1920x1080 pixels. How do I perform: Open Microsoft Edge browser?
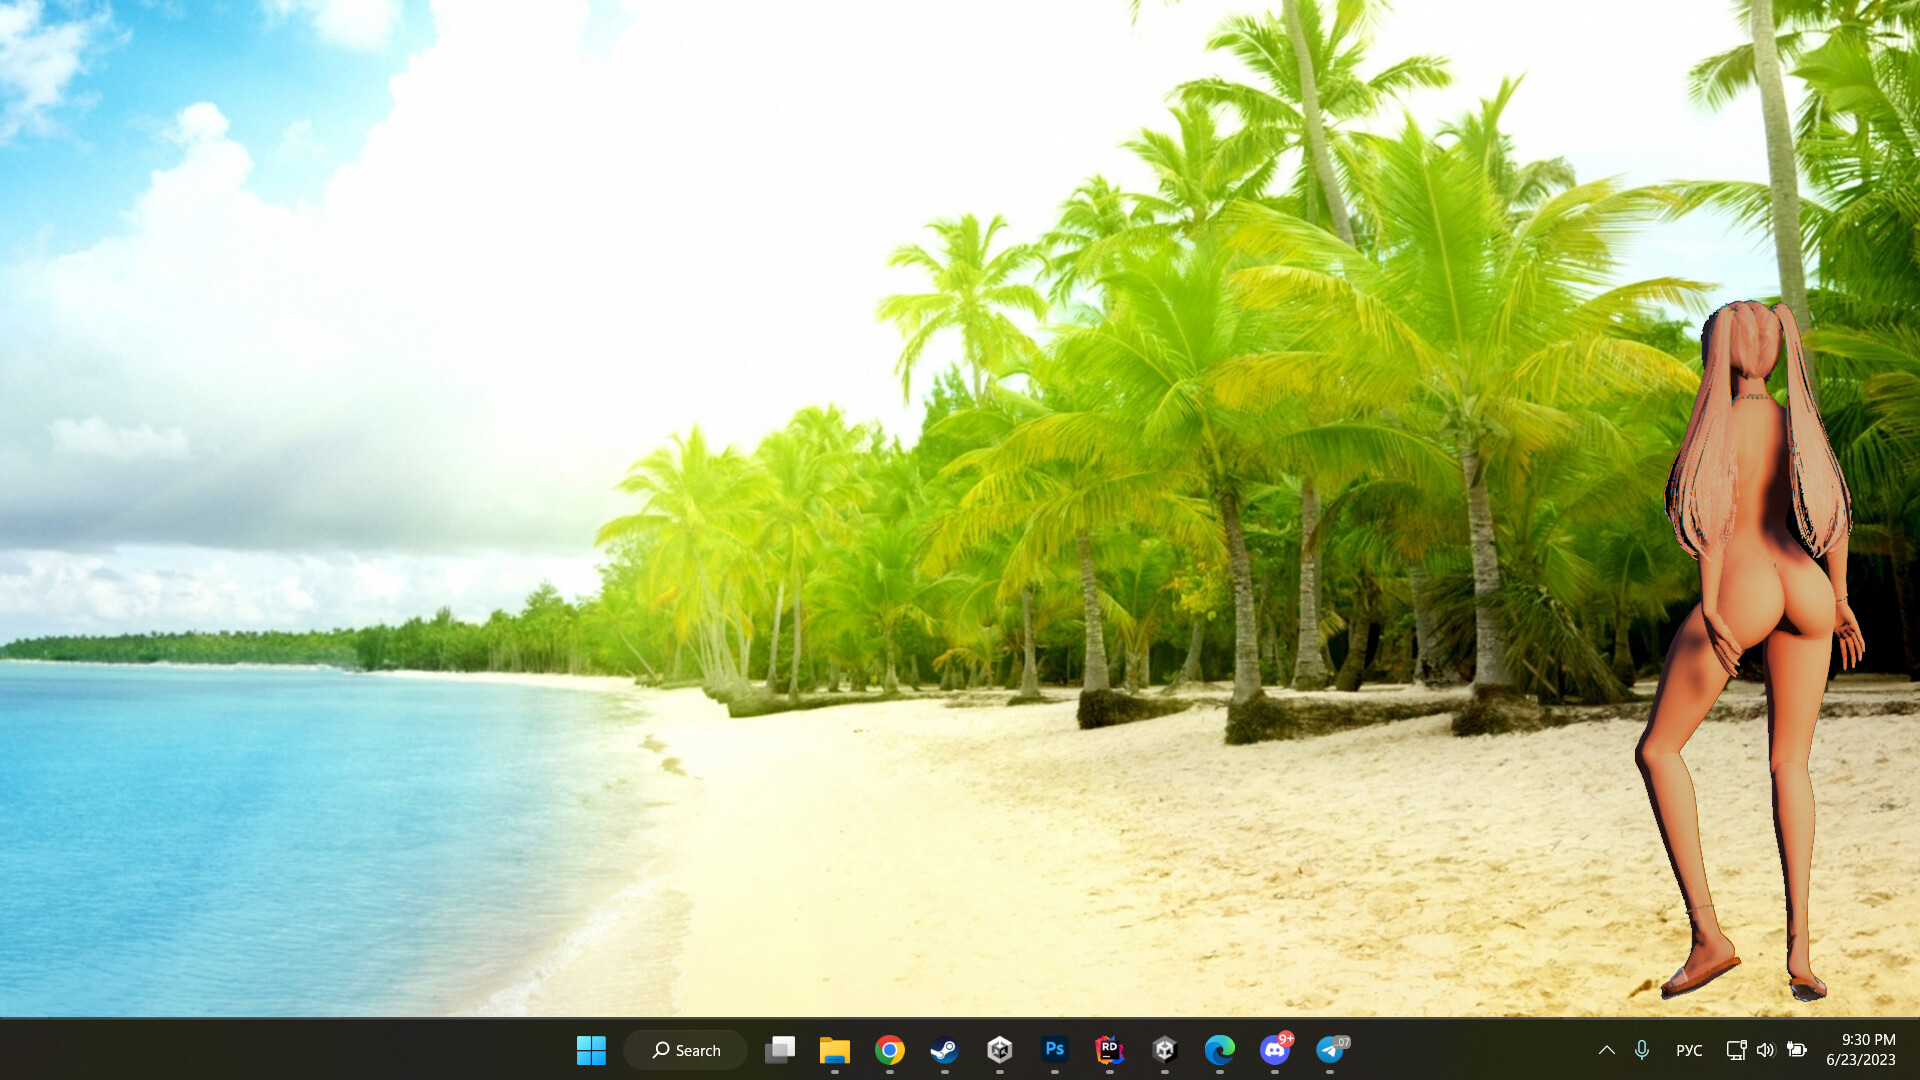(1219, 1050)
